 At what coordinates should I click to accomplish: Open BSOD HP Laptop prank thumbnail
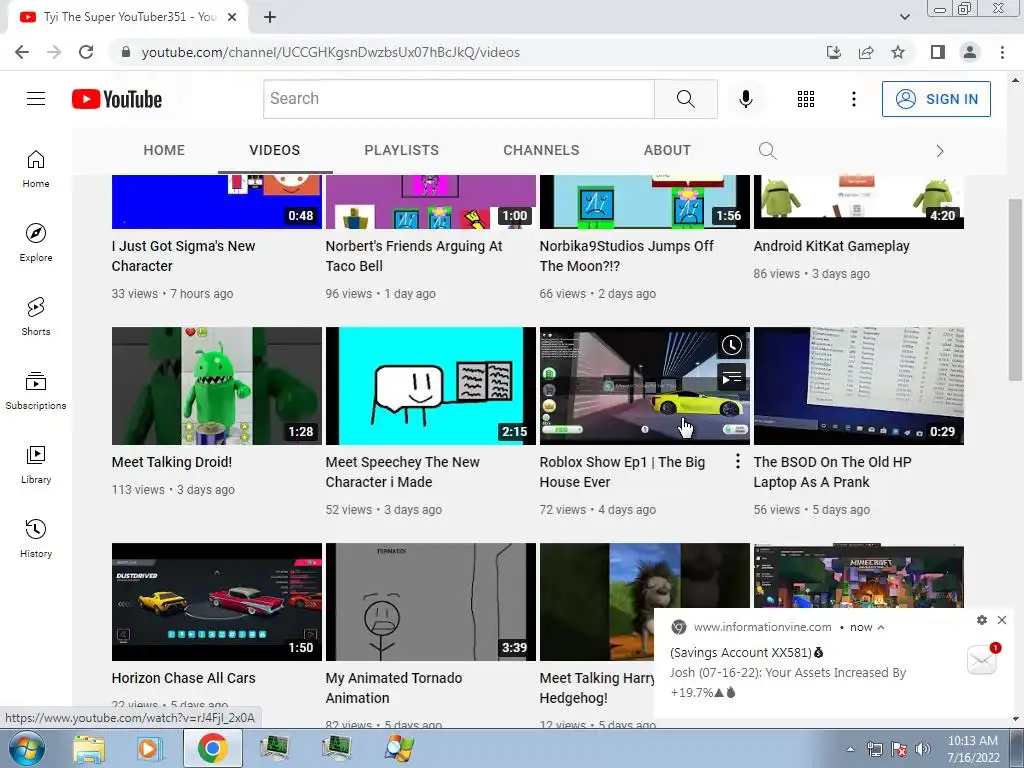[859, 386]
